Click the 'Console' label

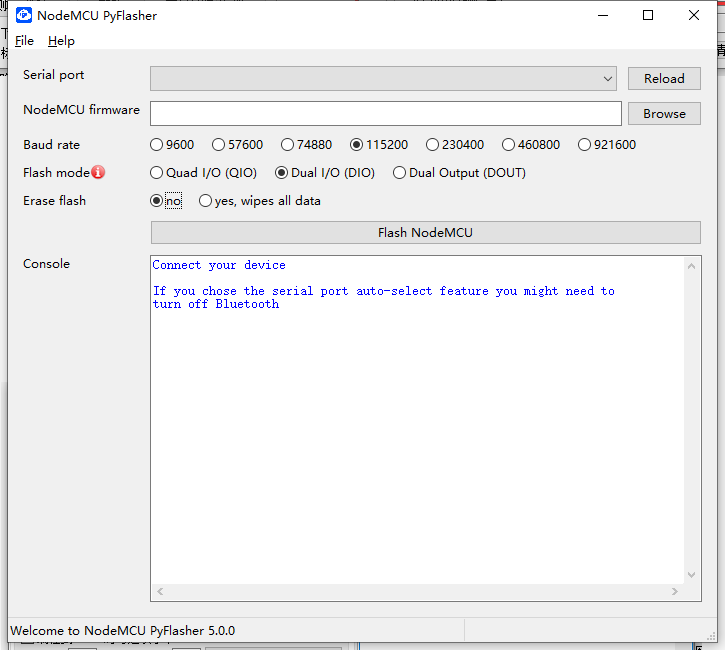(x=47, y=264)
